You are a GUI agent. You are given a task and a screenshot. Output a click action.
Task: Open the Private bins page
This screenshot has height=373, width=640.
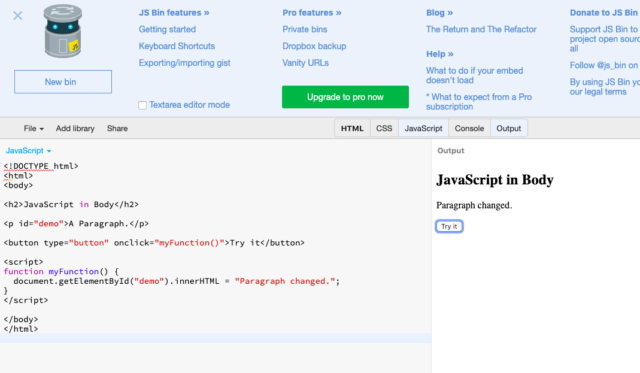(x=304, y=29)
